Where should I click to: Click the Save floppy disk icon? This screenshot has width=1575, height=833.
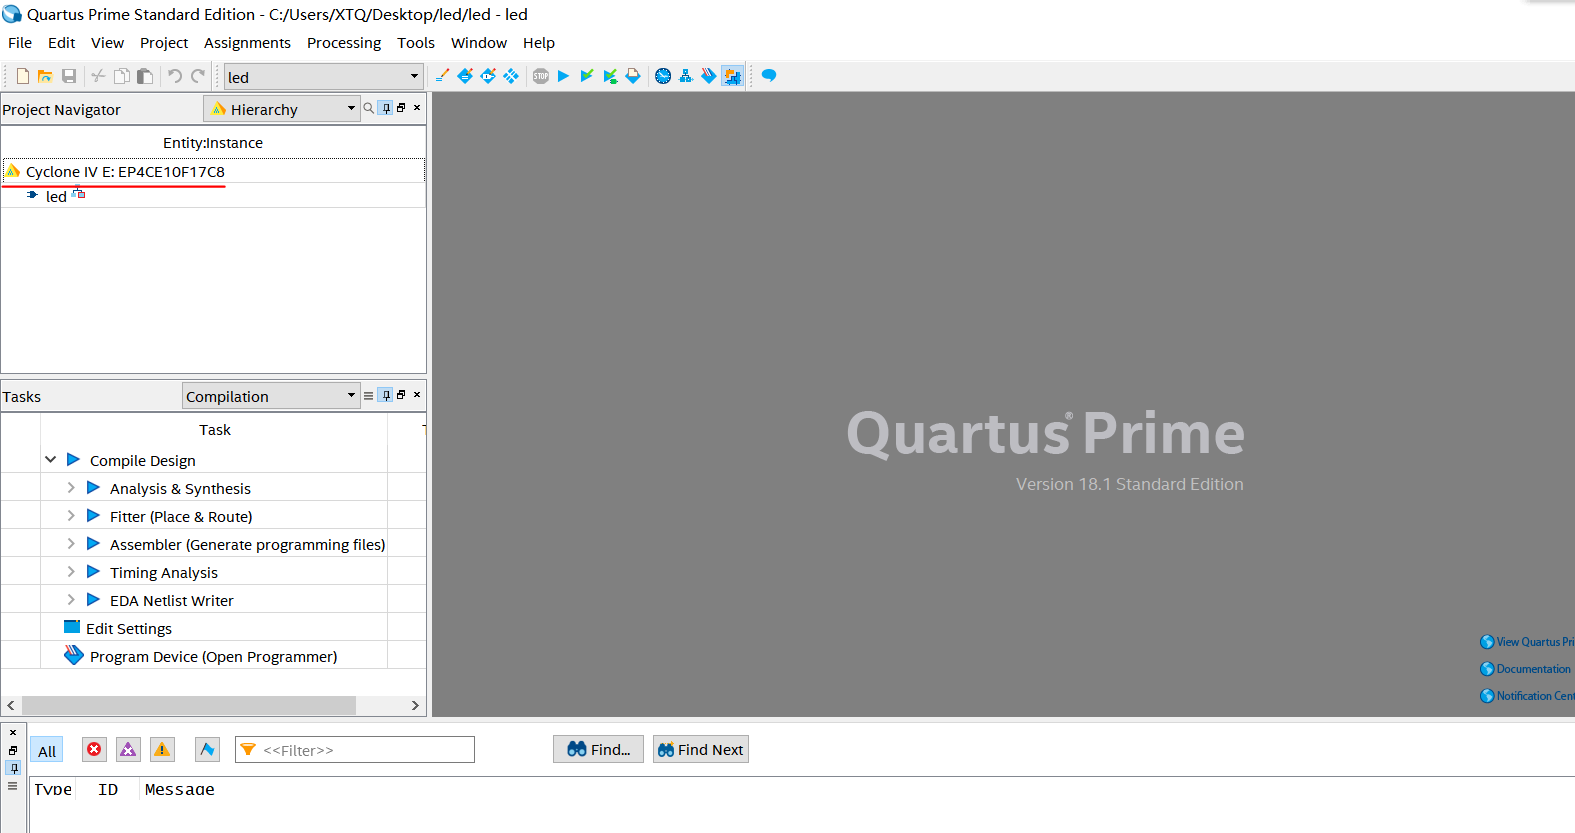(x=69, y=76)
